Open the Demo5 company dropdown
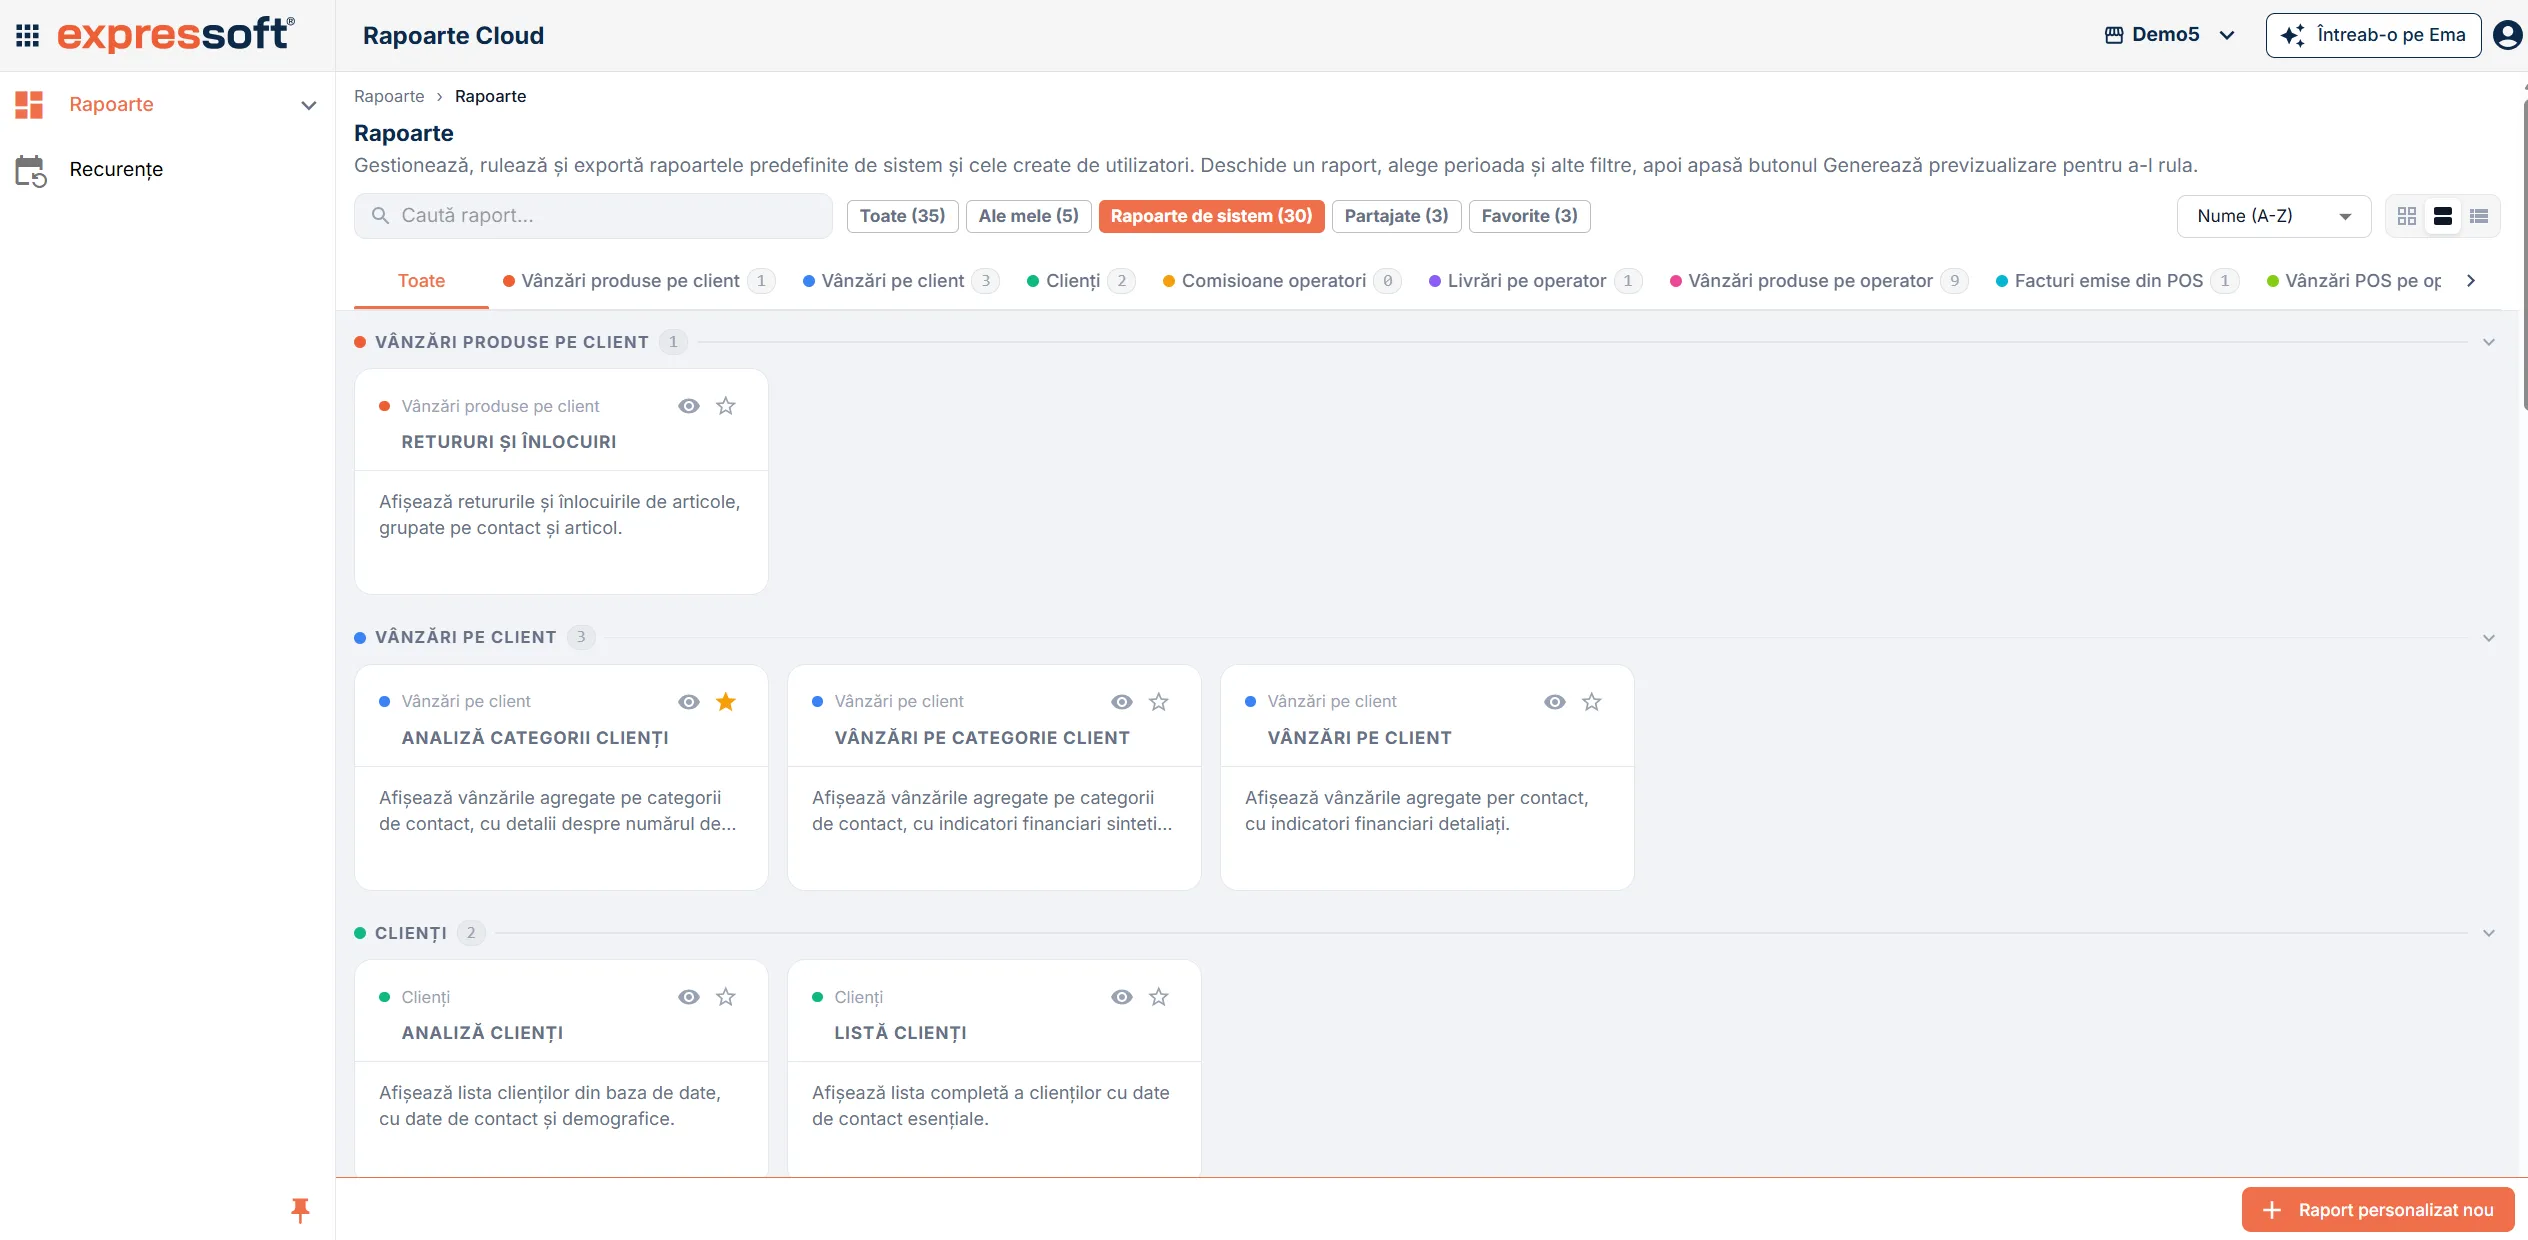 click(2169, 35)
